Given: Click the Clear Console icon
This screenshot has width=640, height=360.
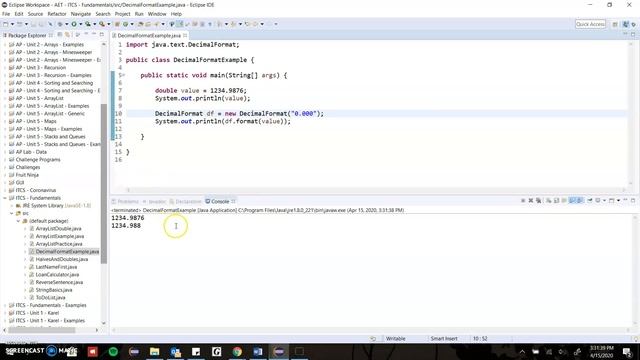Looking at the screenshot, I should click(x=549, y=200).
